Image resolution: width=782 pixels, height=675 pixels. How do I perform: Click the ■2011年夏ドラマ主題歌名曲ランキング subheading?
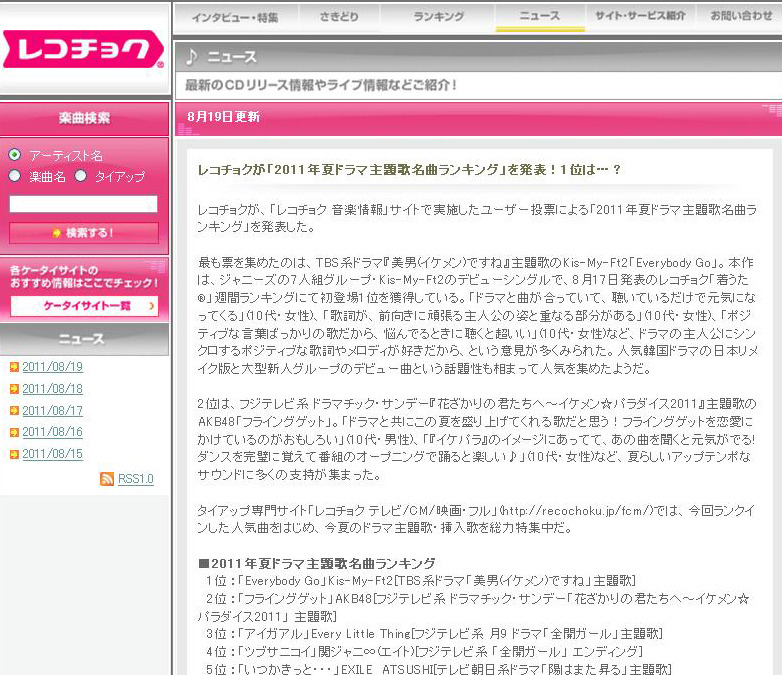[x=317, y=564]
